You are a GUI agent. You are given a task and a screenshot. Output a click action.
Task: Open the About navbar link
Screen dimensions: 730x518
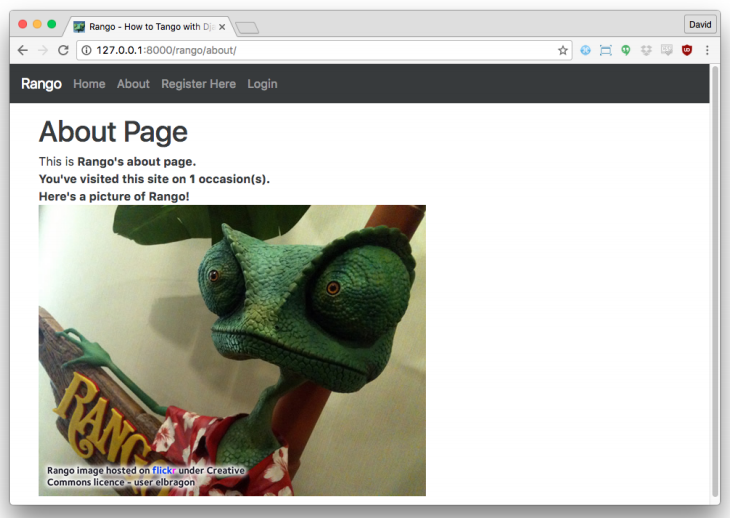[x=133, y=84]
